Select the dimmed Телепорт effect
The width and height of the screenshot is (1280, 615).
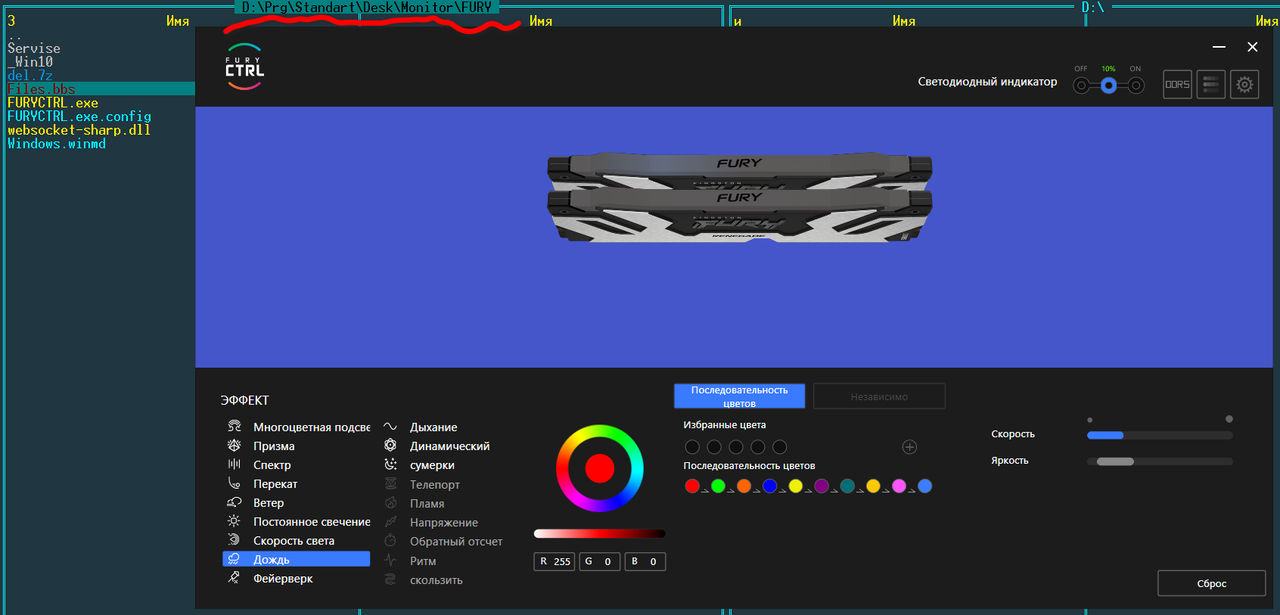(422, 484)
